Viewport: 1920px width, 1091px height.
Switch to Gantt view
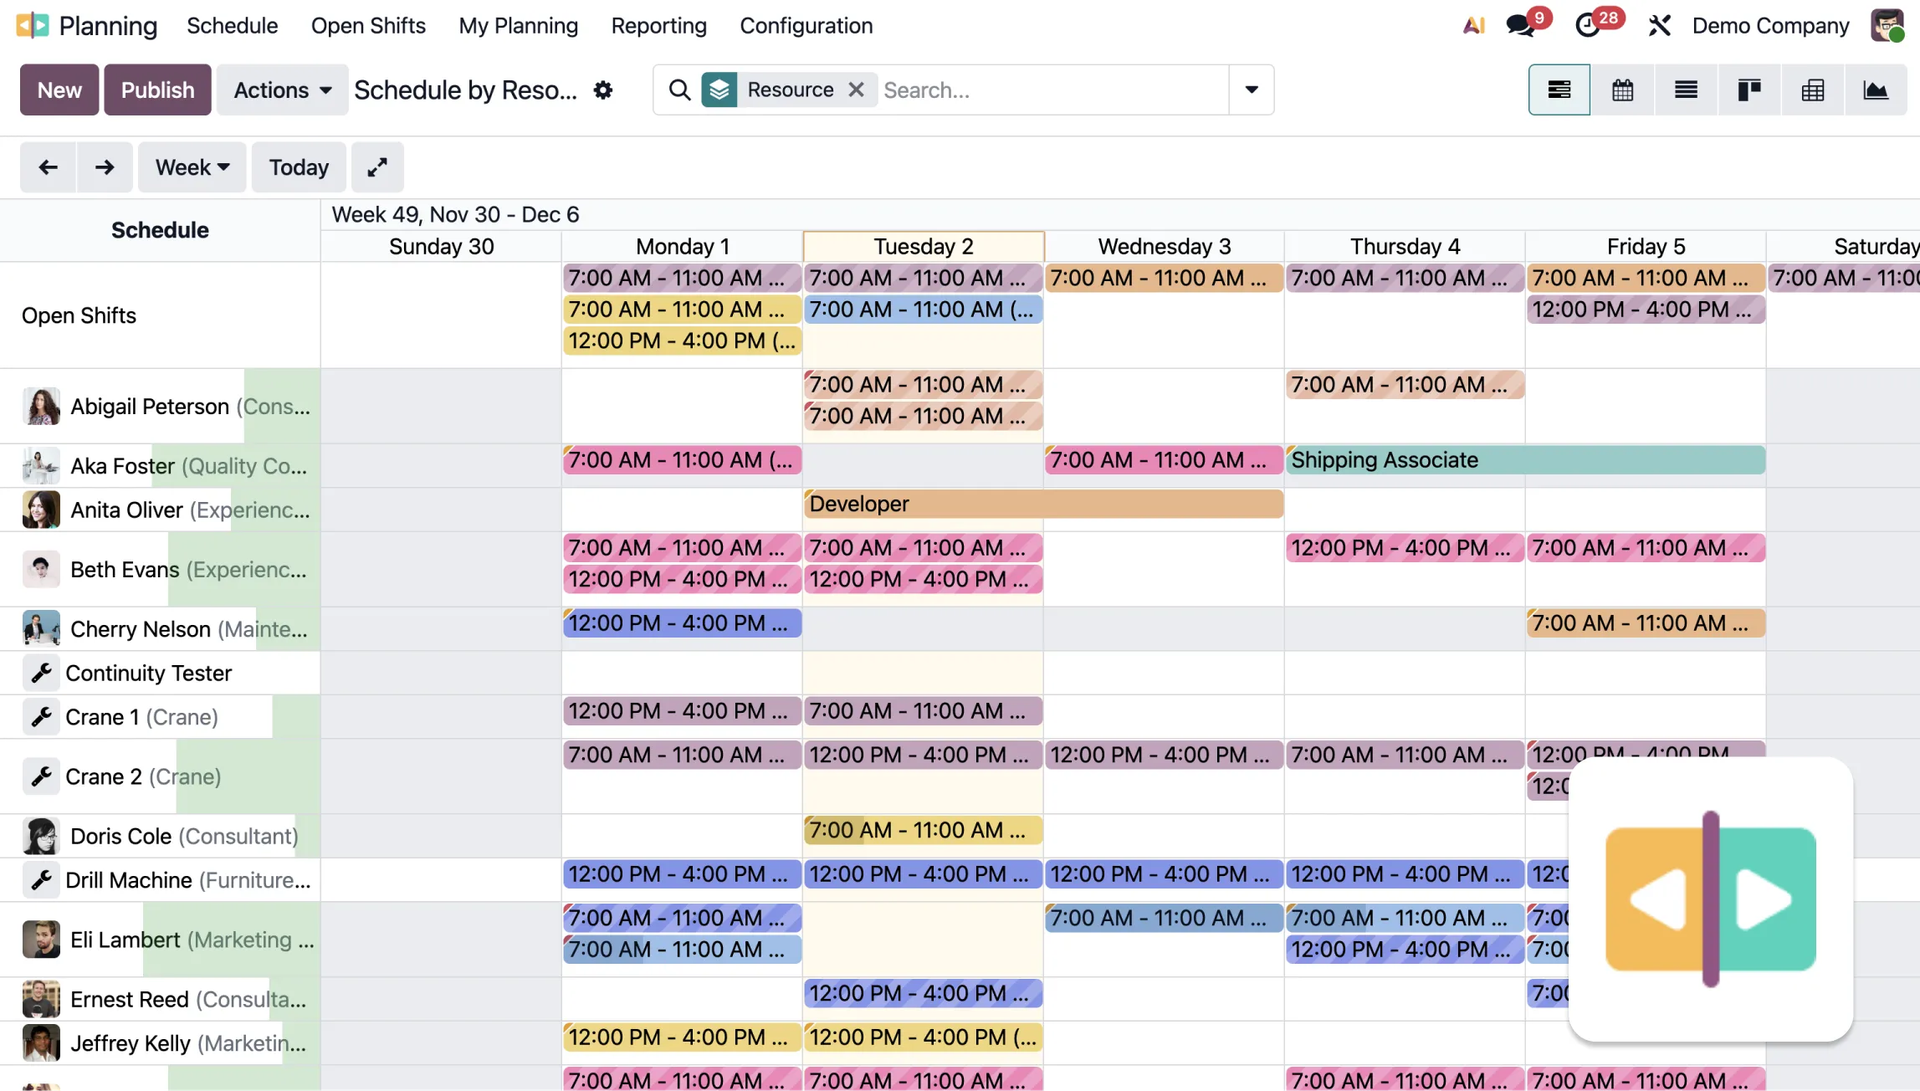click(x=1559, y=90)
